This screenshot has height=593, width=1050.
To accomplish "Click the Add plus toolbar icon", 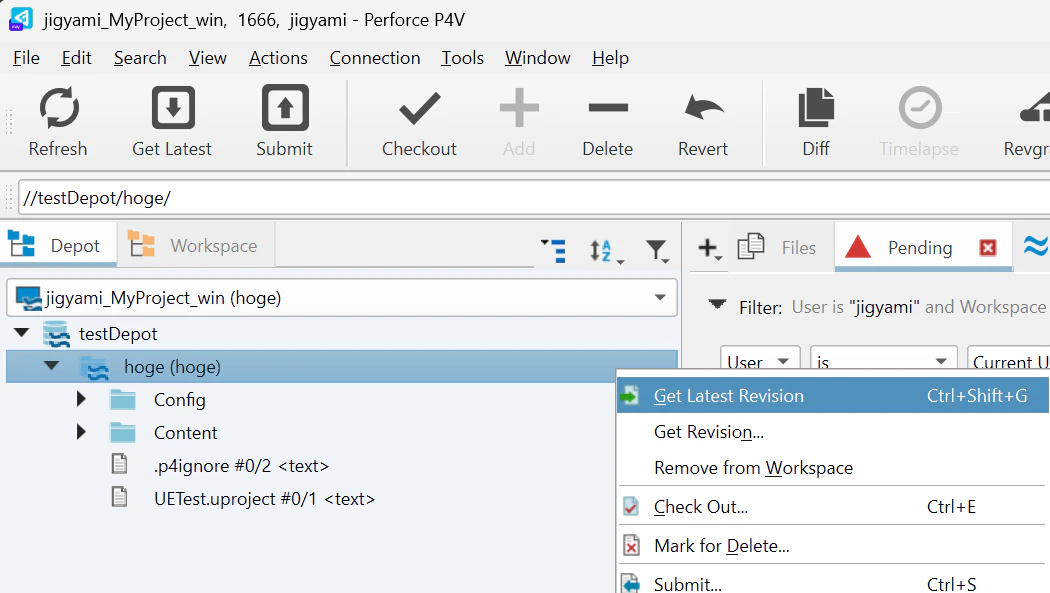I will click(x=519, y=108).
